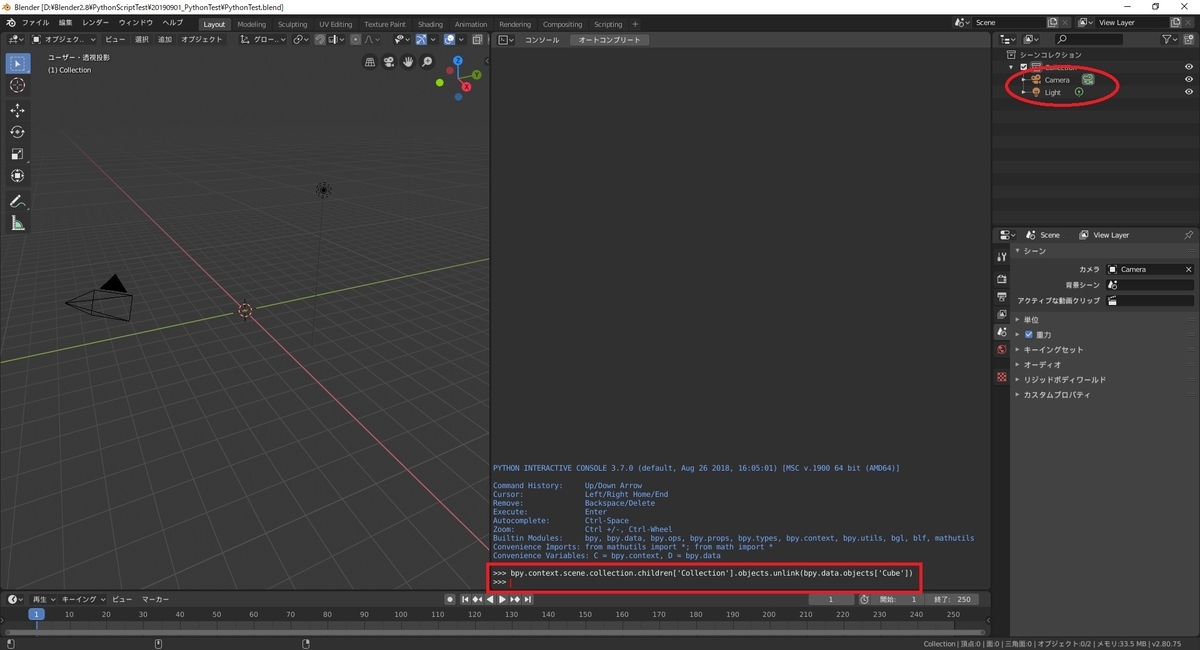1200x650 pixels.
Task: Click the Z axis on navigation gizmo
Action: coord(458,61)
